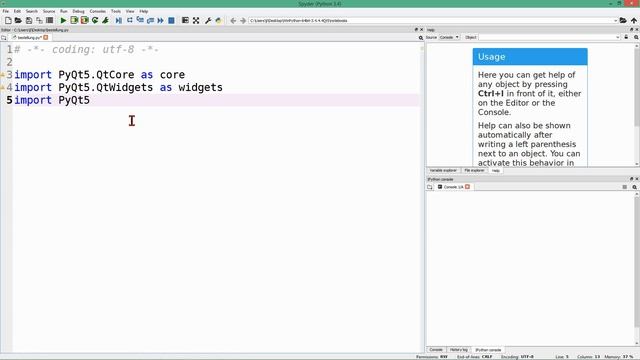Maximize current pane icon in toolbar

coord(185,20)
